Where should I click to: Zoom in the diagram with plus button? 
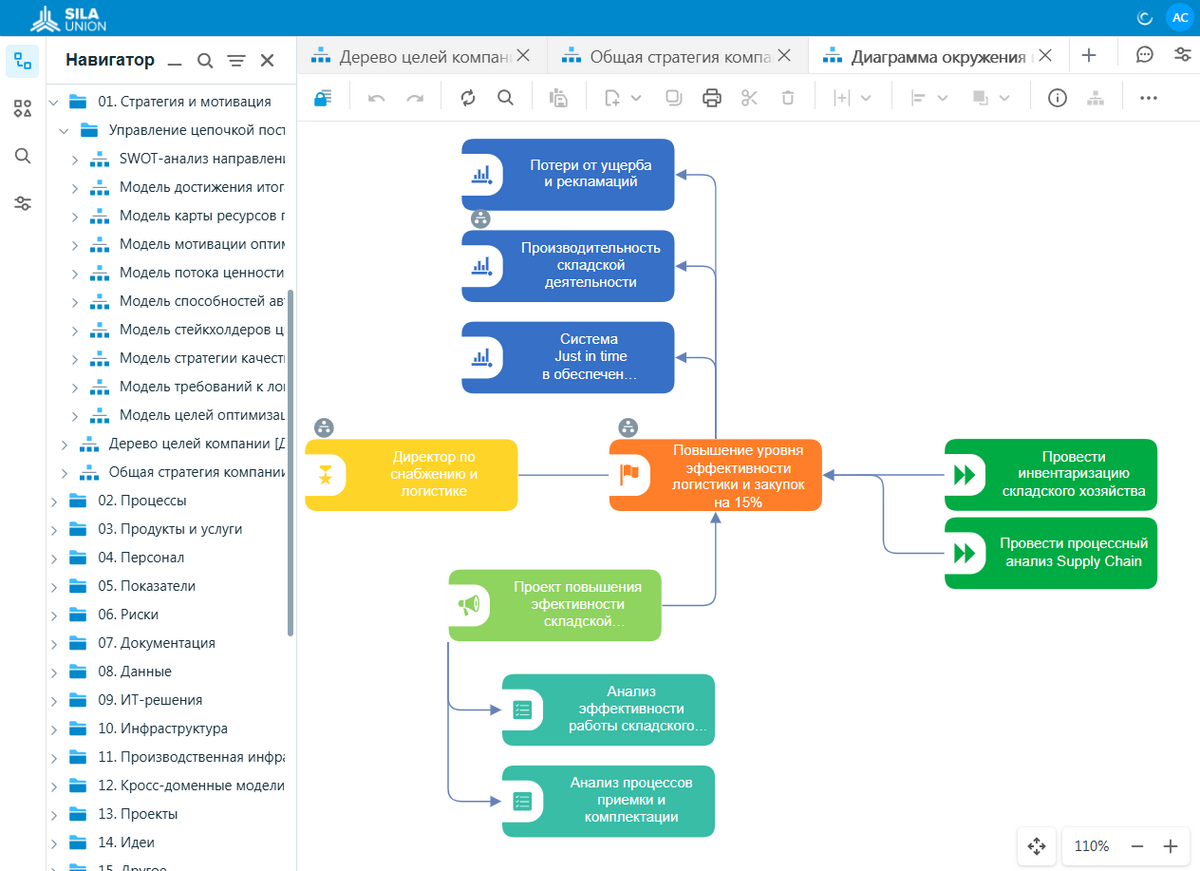pos(1170,846)
